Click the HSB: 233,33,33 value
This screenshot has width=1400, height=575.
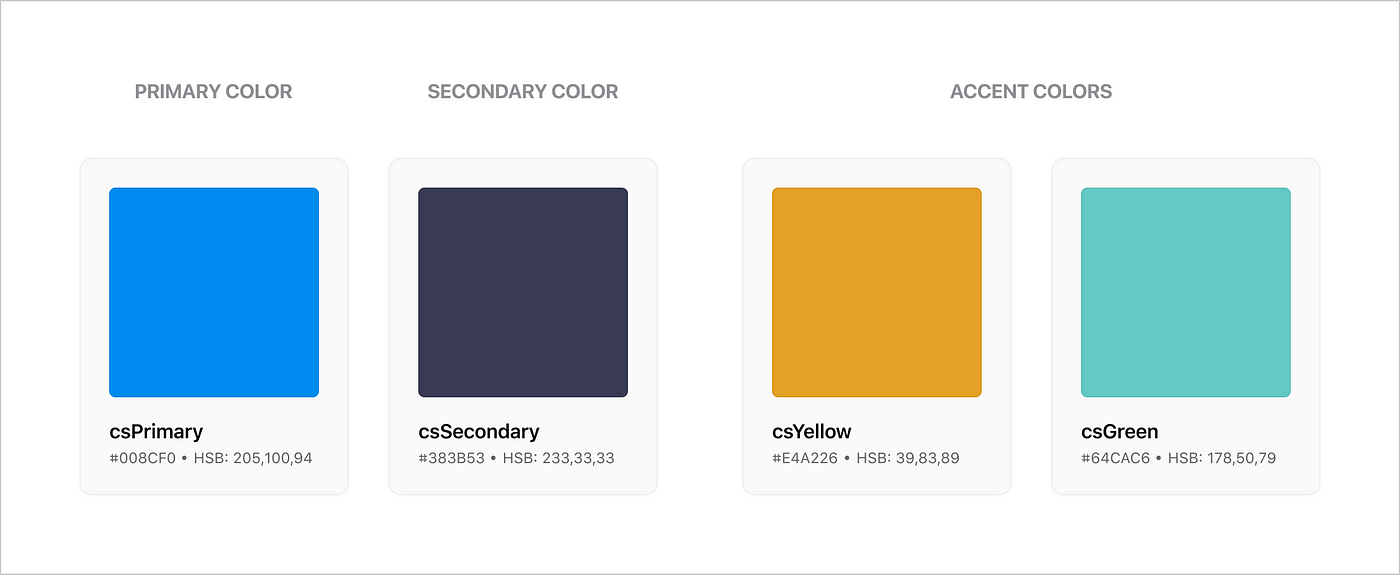click(559, 459)
